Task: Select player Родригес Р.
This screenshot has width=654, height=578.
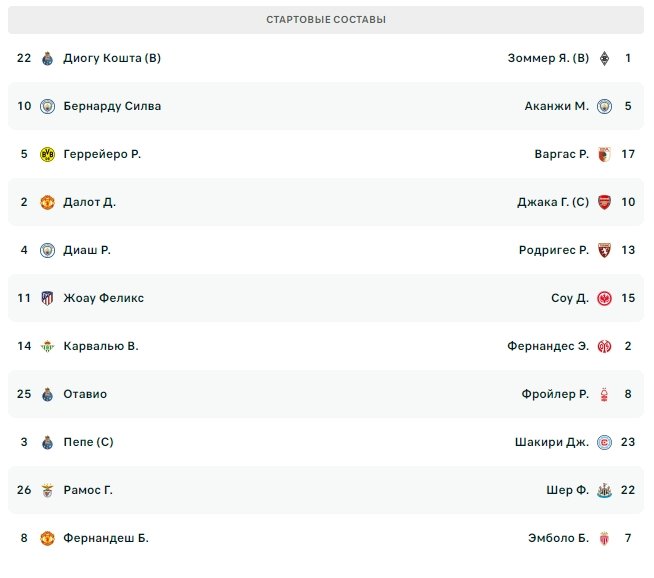Action: click(554, 250)
